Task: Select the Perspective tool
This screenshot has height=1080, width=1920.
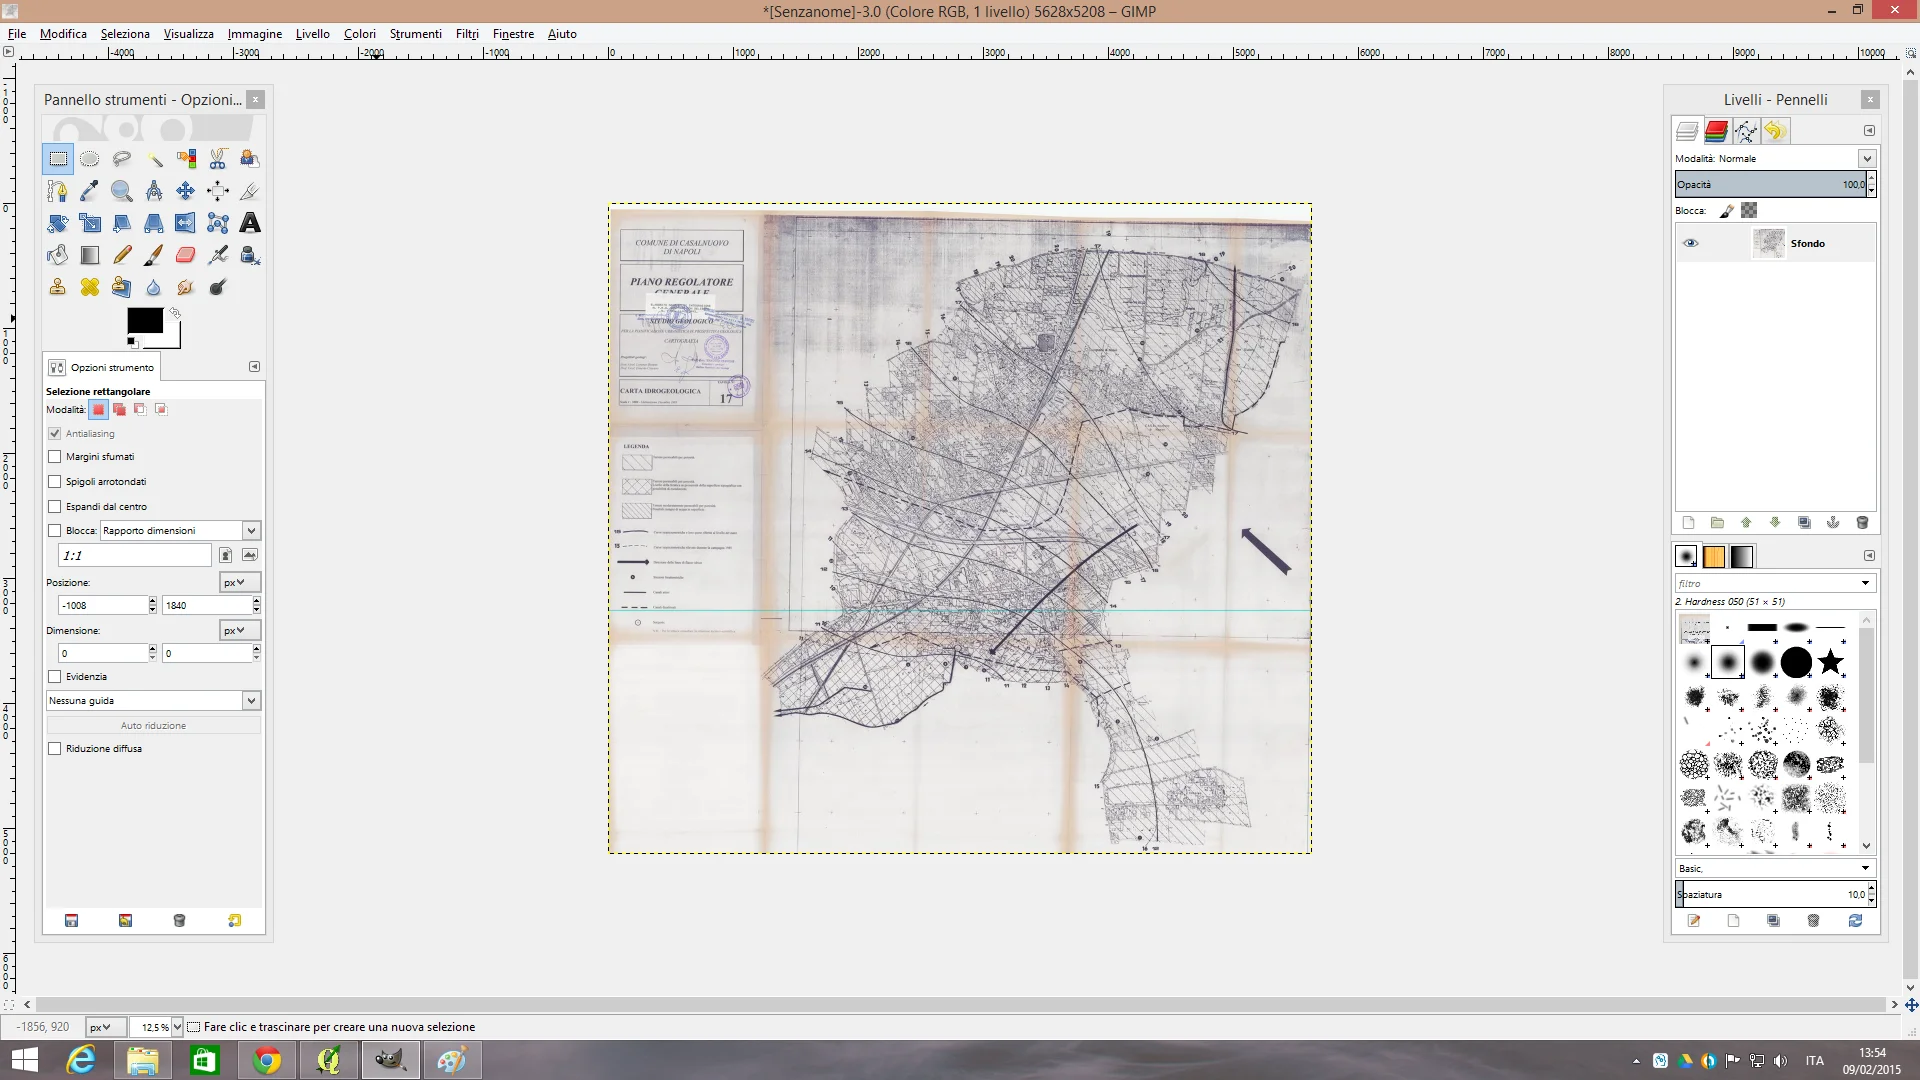Action: point(154,223)
